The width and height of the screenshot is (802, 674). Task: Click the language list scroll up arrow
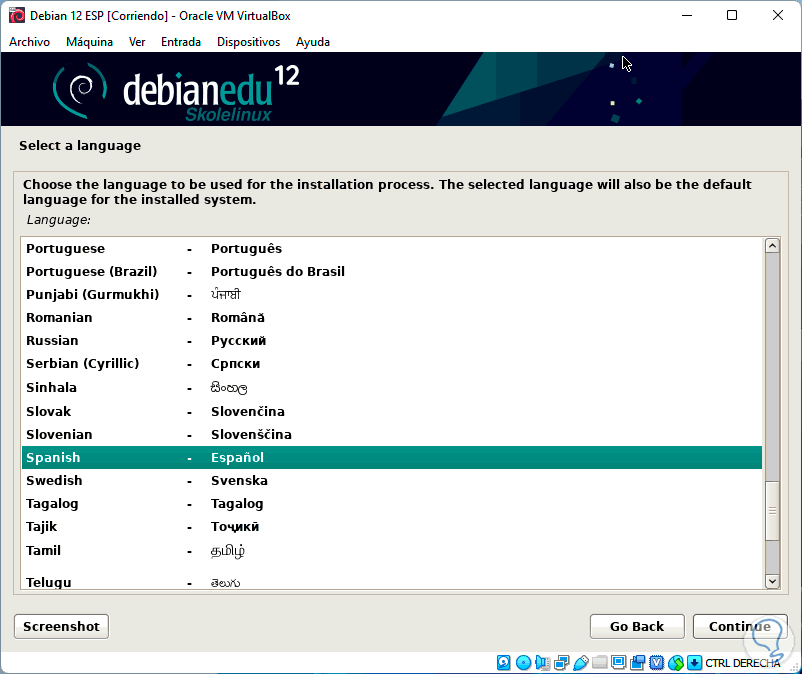point(772,246)
